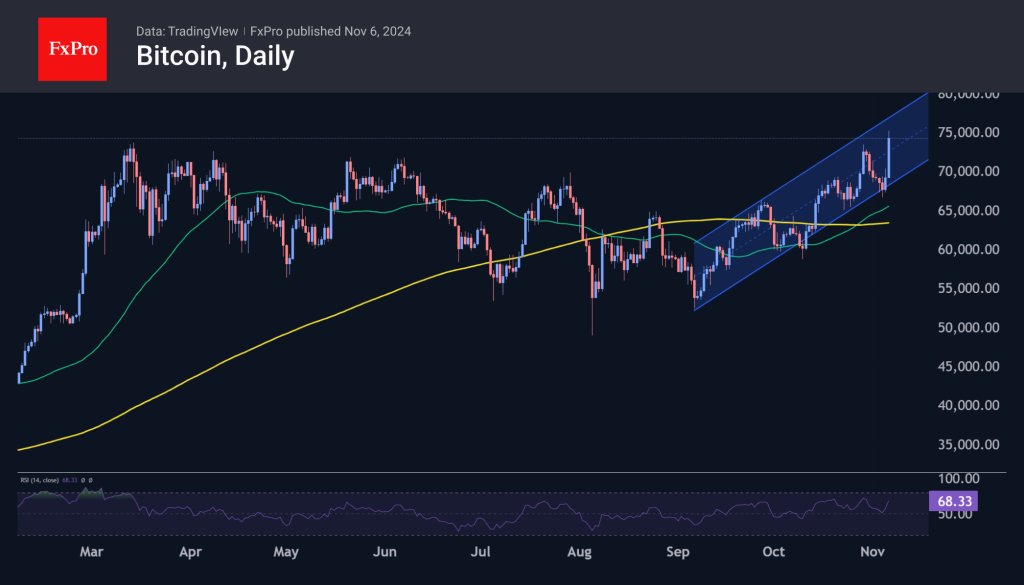
Task: Click the right end of the yellow moving average
Action: (888, 223)
